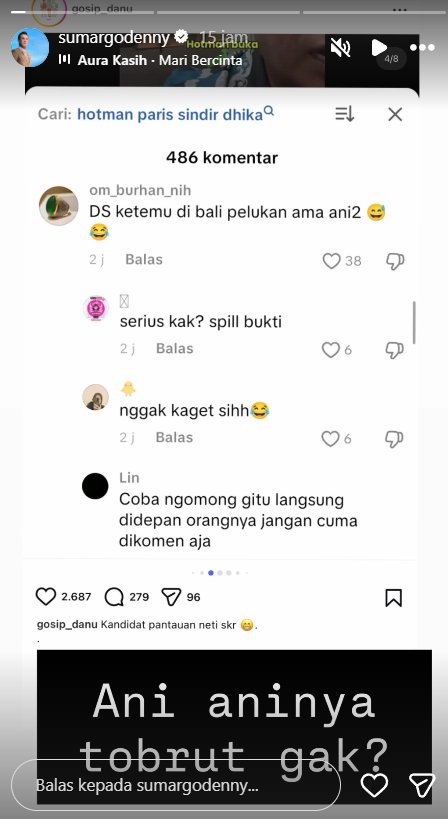The width and height of the screenshot is (448, 819).
Task: Bookmark the gosip_danu post
Action: pos(394,598)
